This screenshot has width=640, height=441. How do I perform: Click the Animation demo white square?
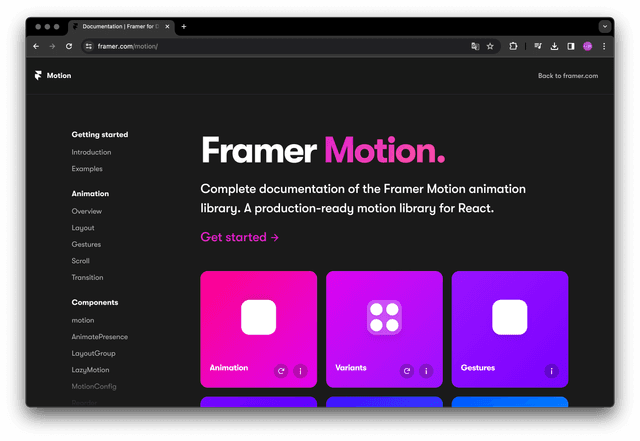tap(258, 317)
